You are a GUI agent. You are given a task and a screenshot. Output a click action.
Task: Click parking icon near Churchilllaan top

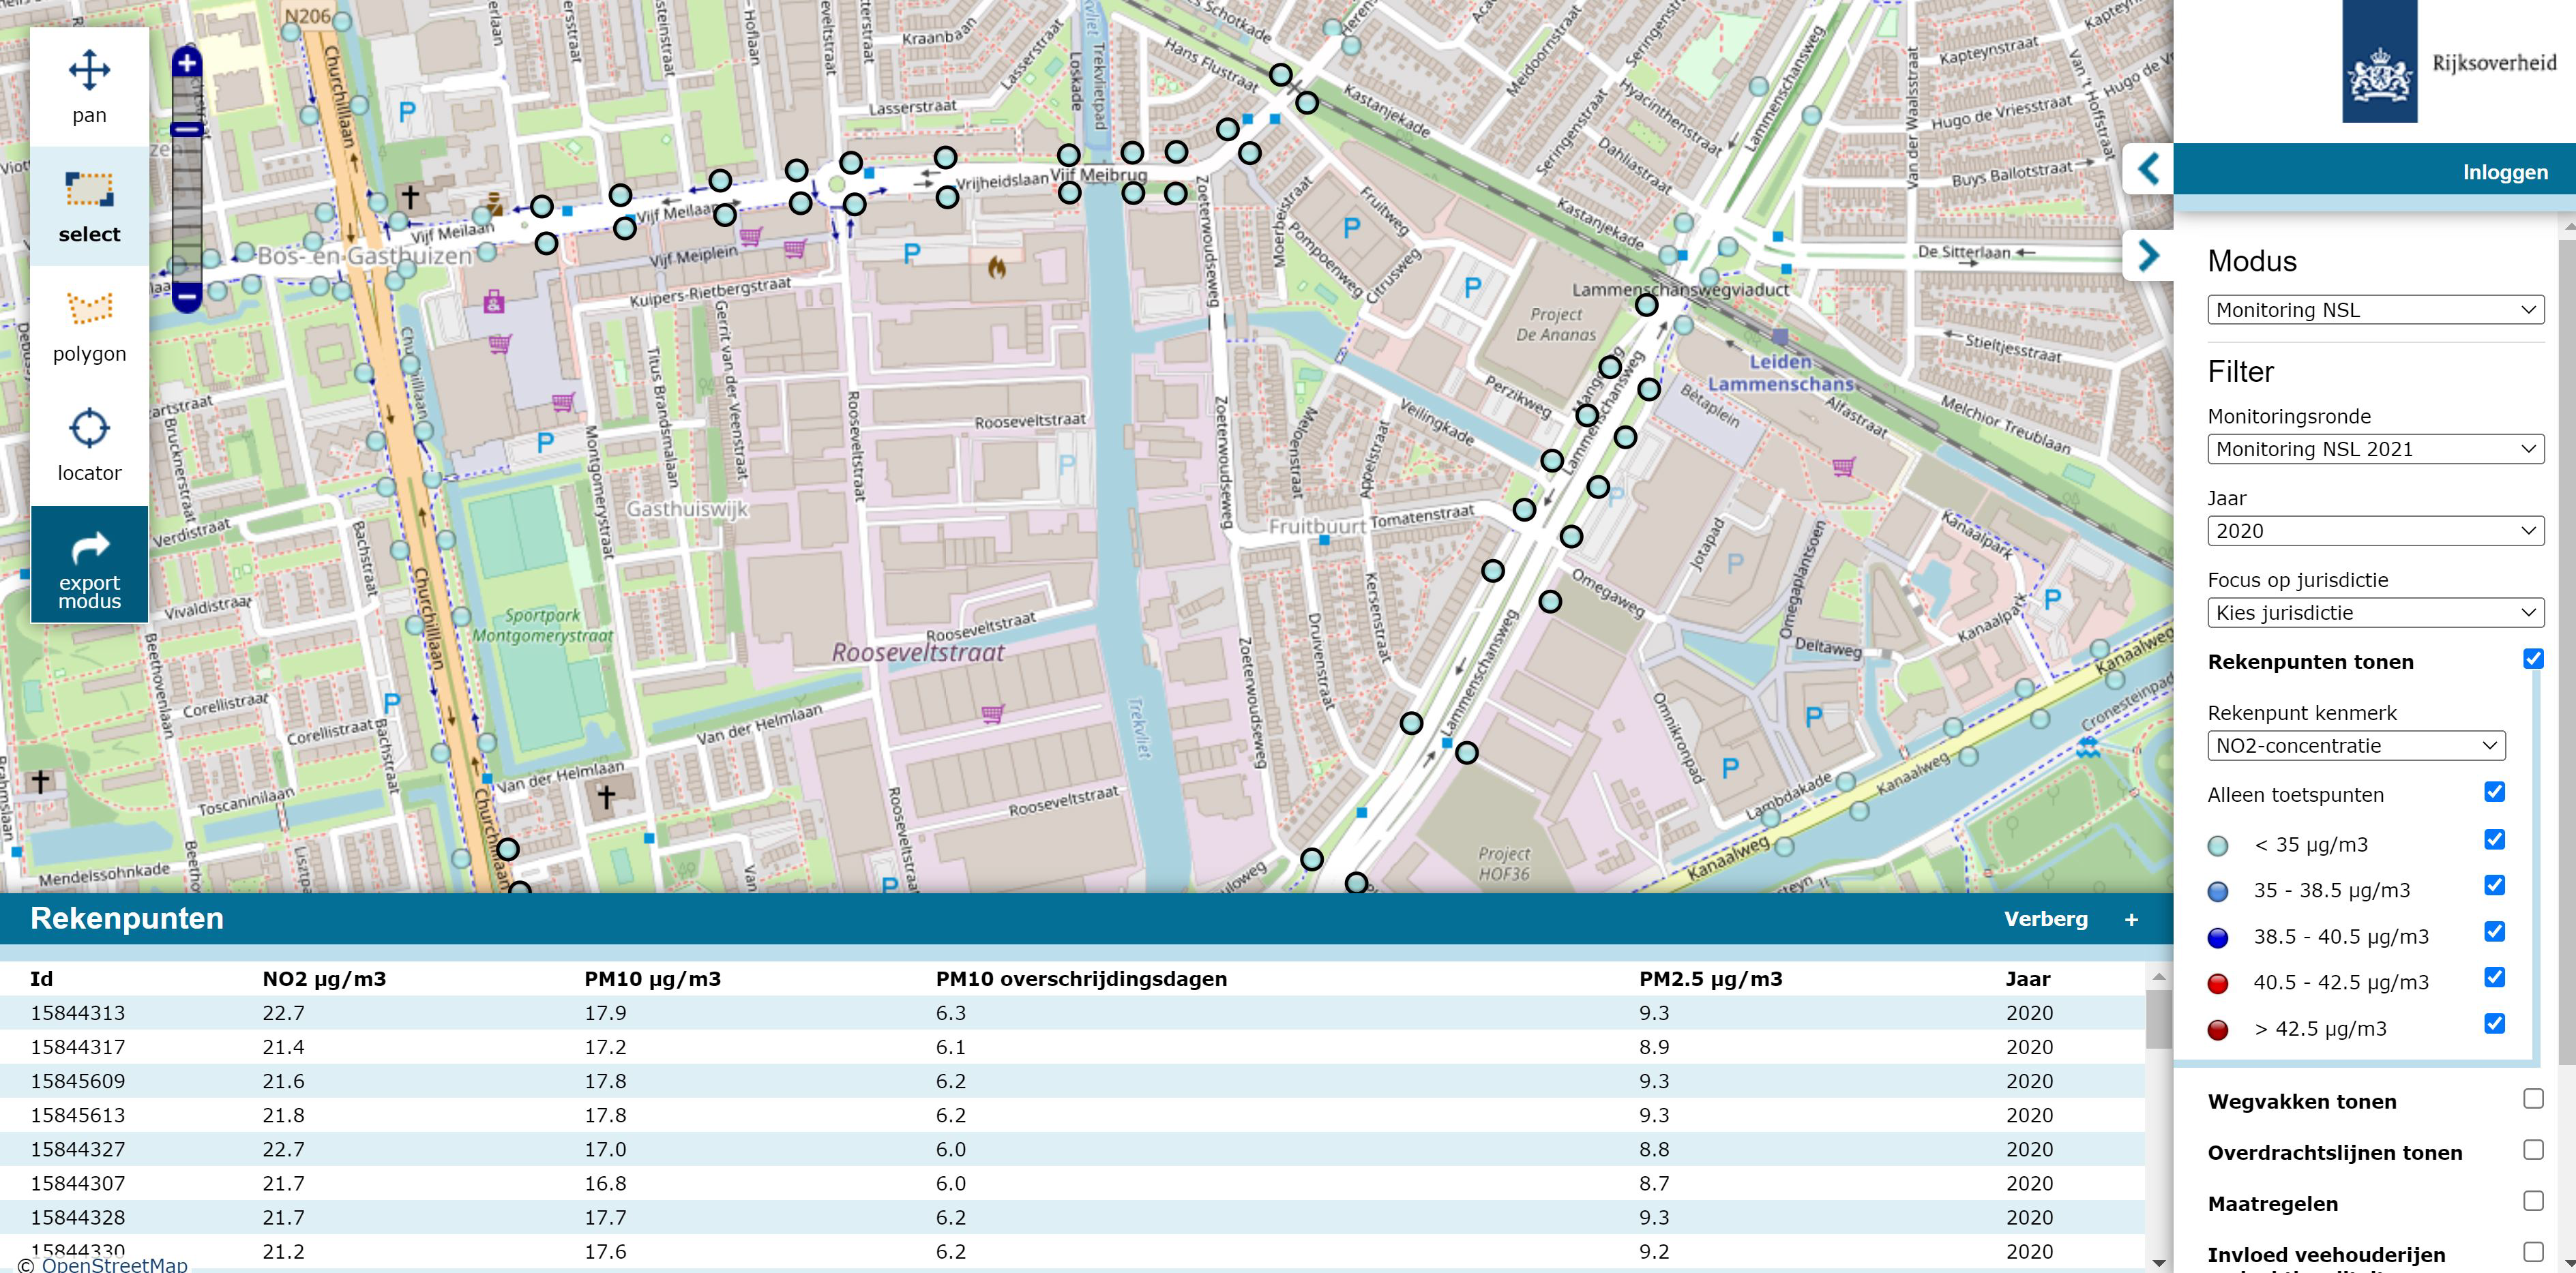[407, 112]
